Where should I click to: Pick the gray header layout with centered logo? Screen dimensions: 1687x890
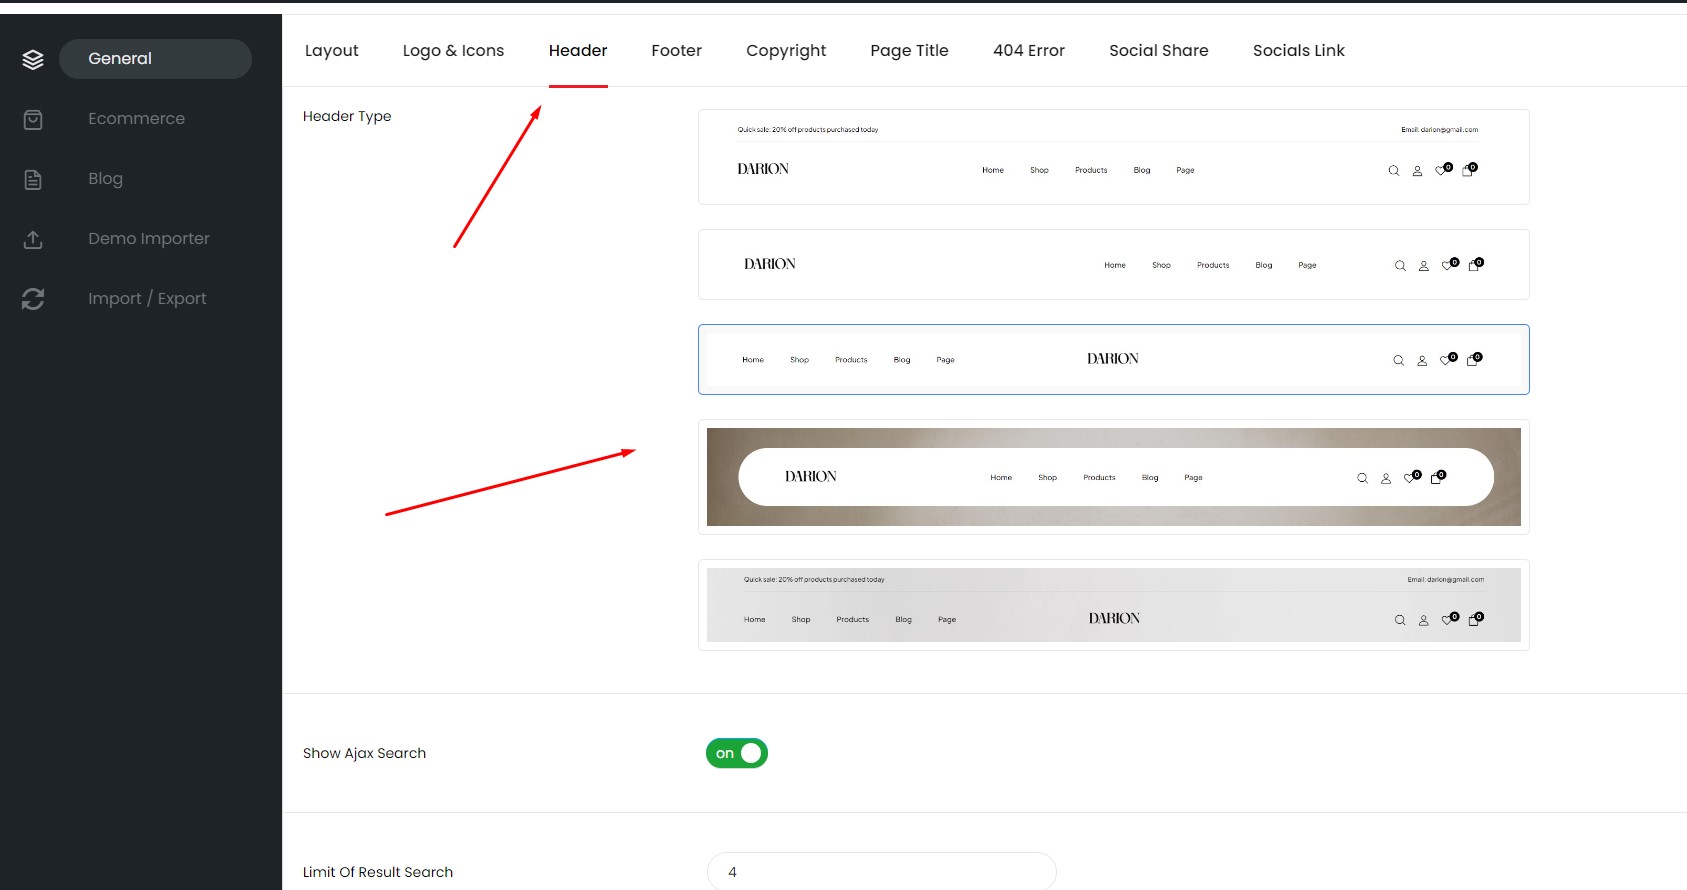point(1113,605)
